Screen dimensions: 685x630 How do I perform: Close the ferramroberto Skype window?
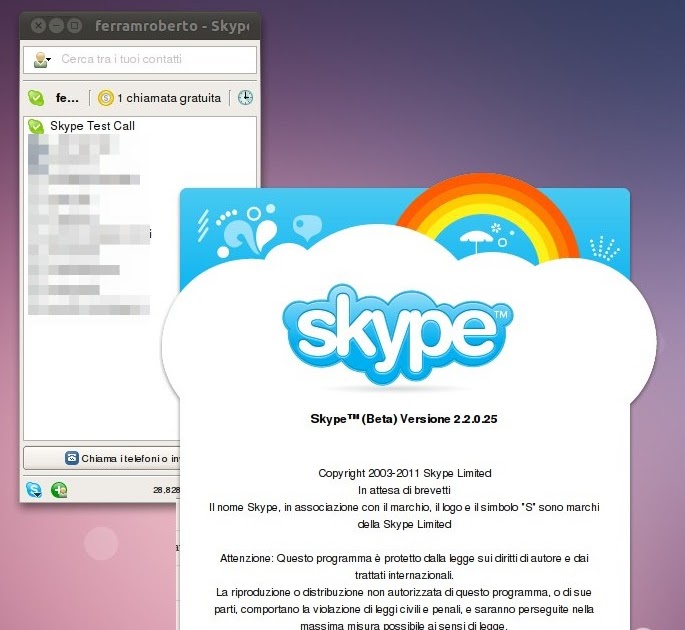click(x=38, y=26)
